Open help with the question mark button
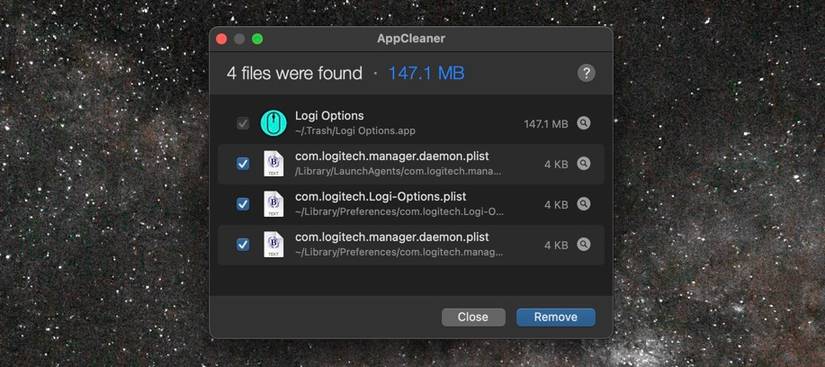 (586, 73)
